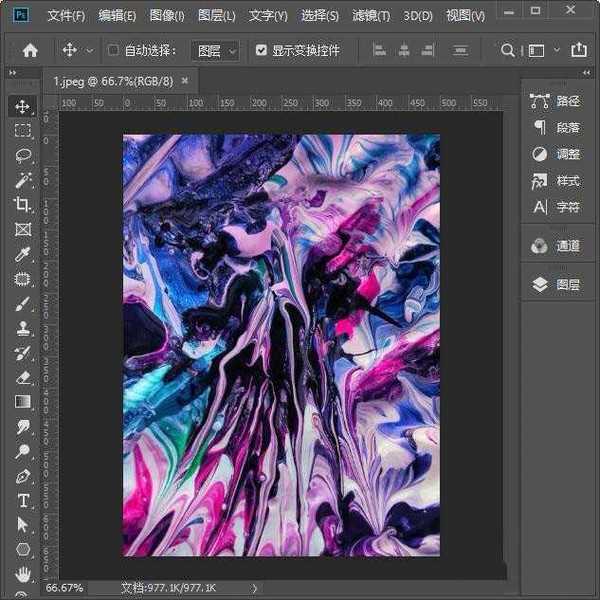Image resolution: width=600 pixels, height=600 pixels.
Task: Expand the status bar info arrow
Action: tap(254, 589)
